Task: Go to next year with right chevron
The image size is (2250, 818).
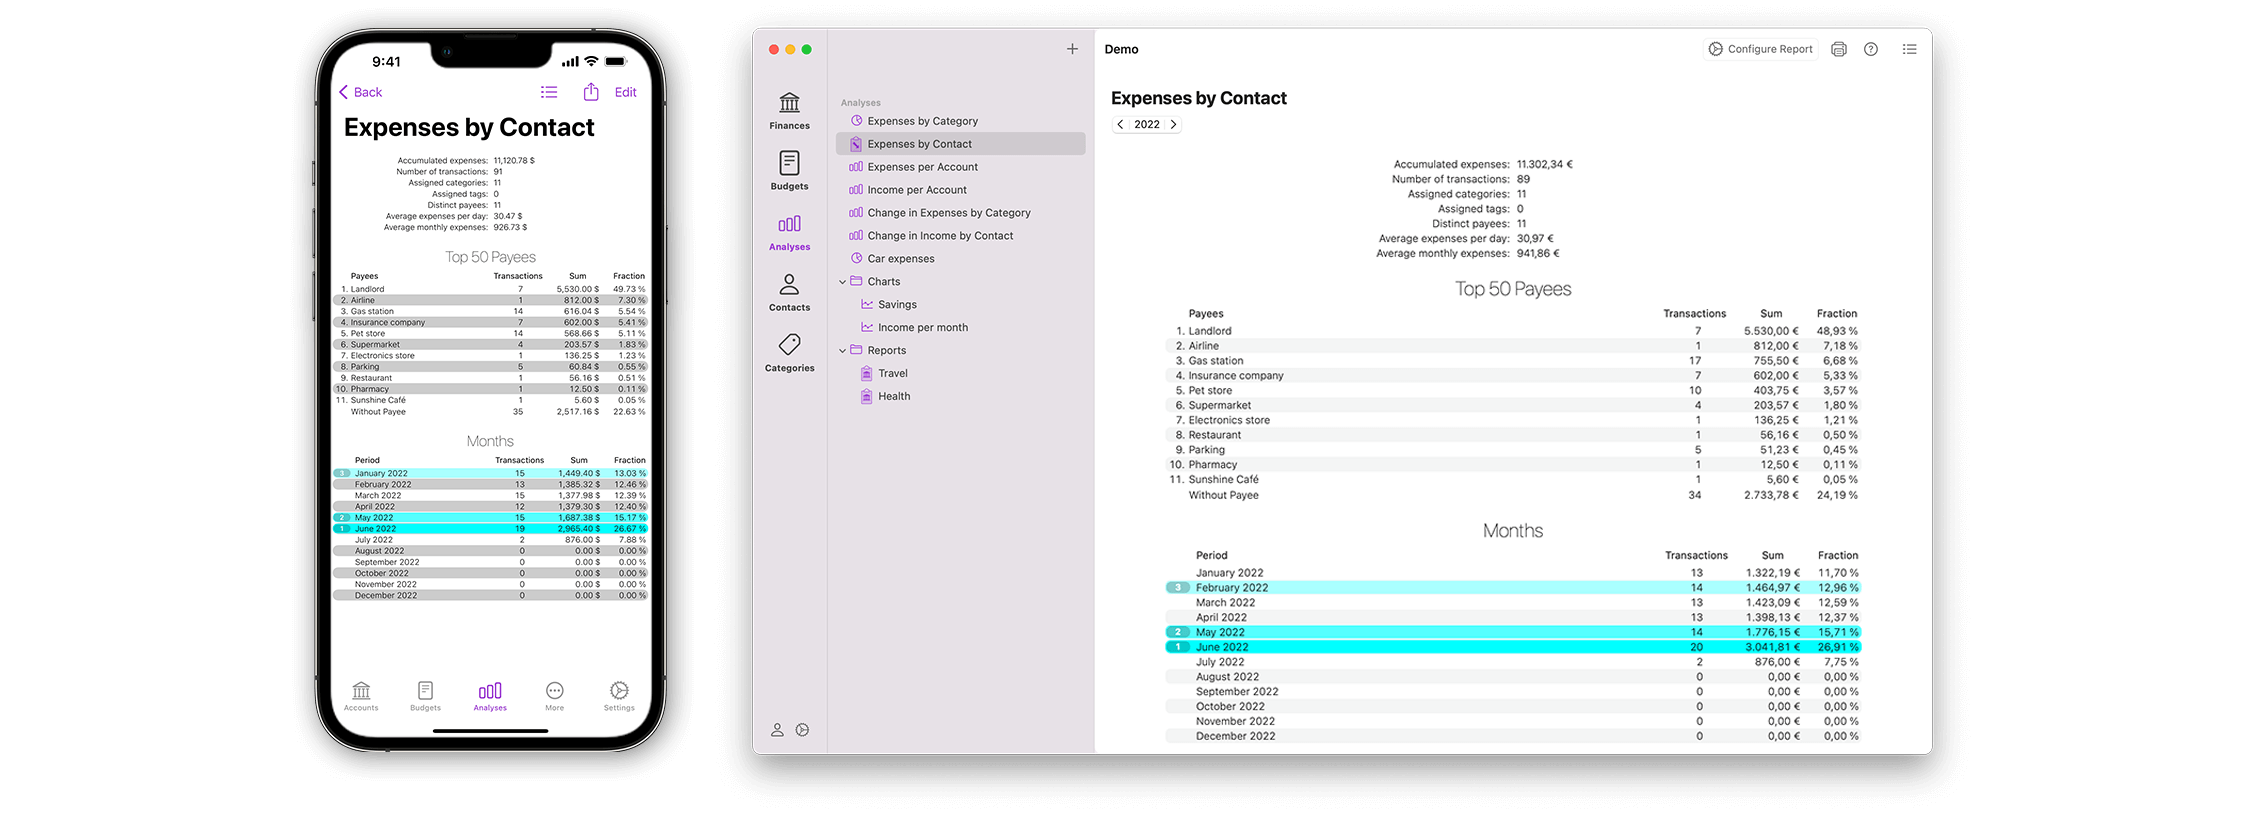Action: pos(1173,125)
